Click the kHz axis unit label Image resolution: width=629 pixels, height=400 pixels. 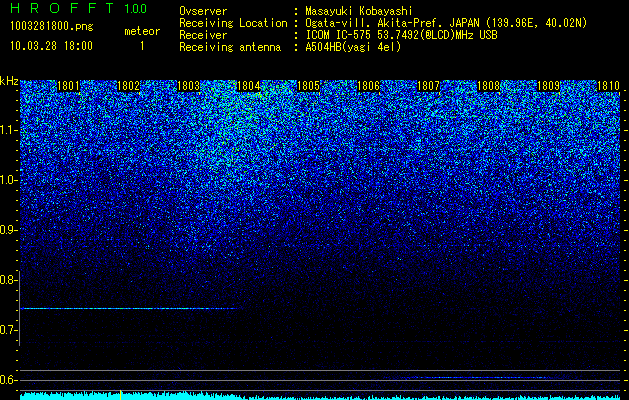[x=9, y=81]
